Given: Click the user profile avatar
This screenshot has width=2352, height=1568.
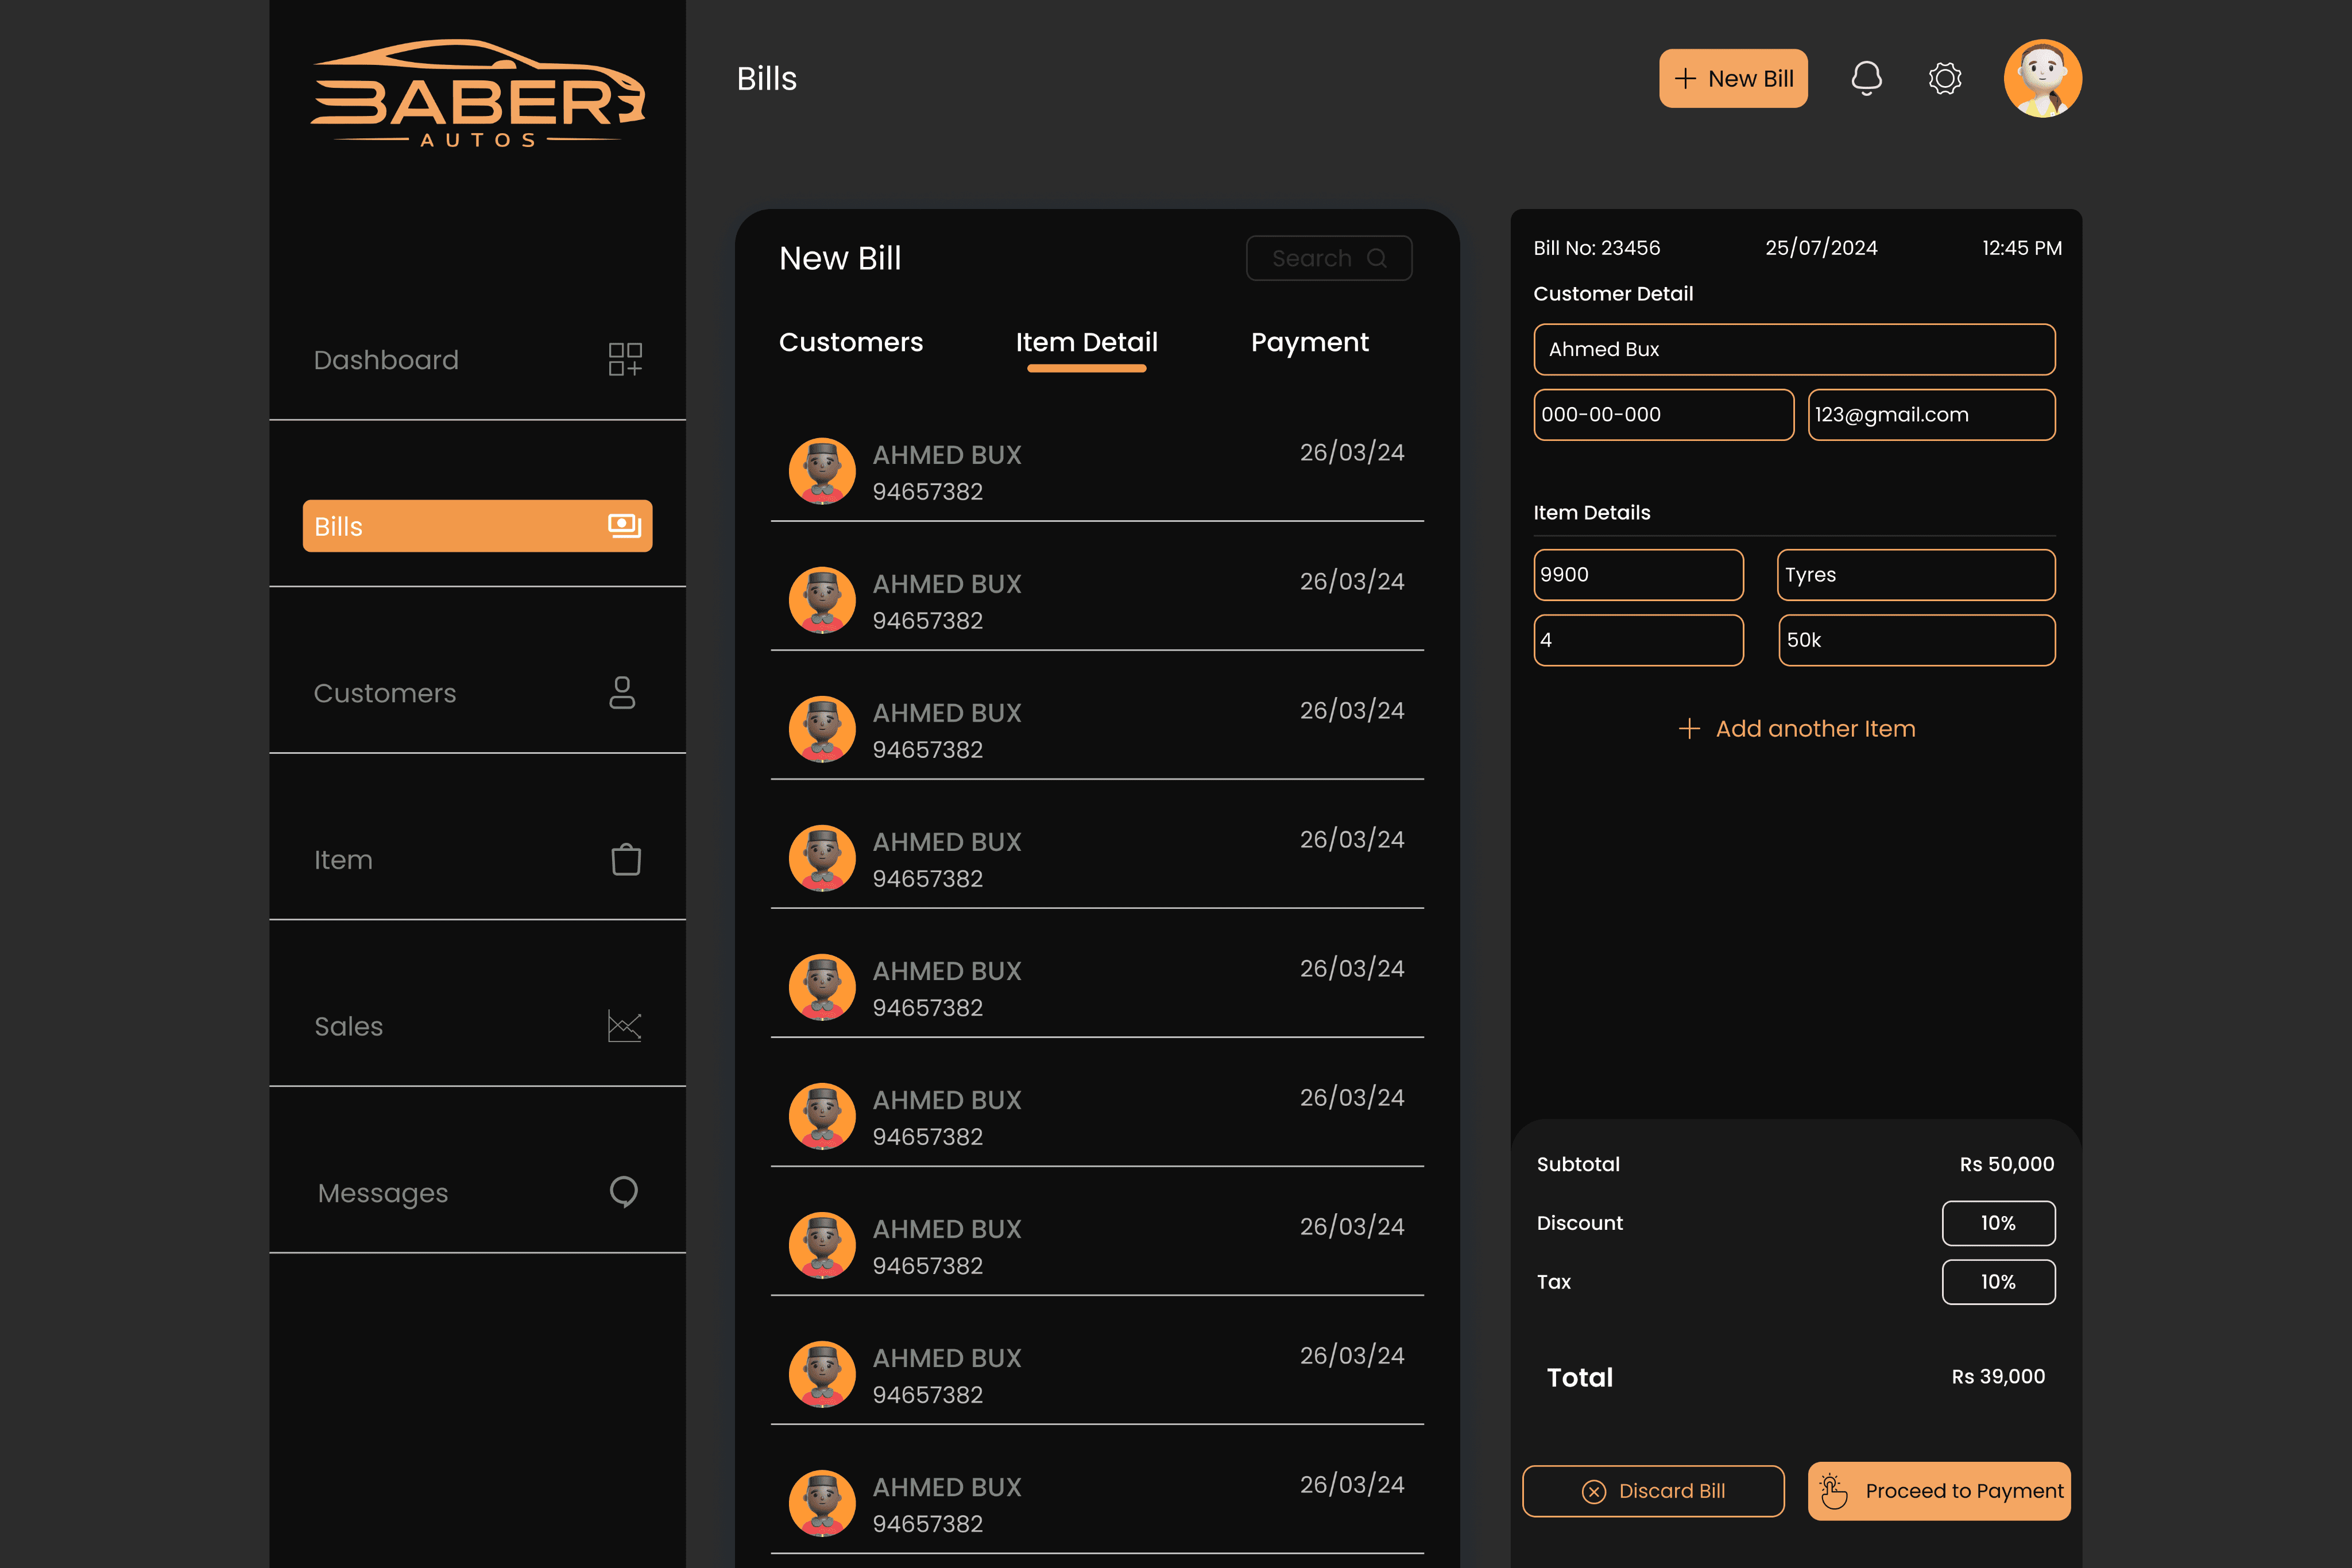Looking at the screenshot, I should pos(2042,78).
